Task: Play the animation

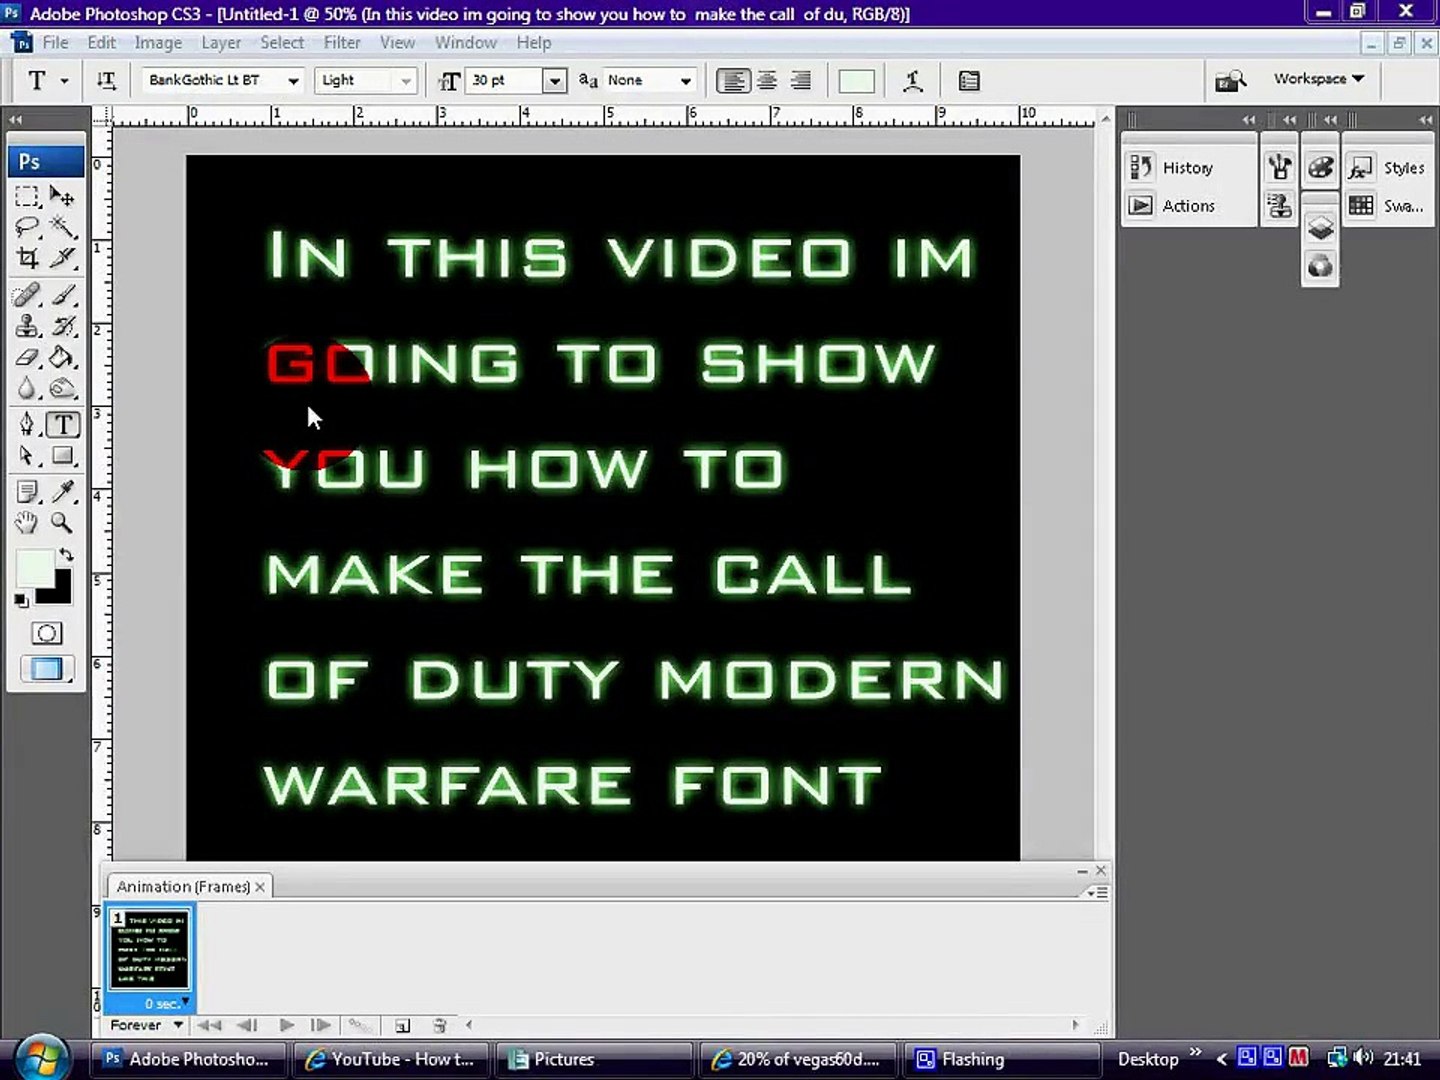Action: point(286,1025)
